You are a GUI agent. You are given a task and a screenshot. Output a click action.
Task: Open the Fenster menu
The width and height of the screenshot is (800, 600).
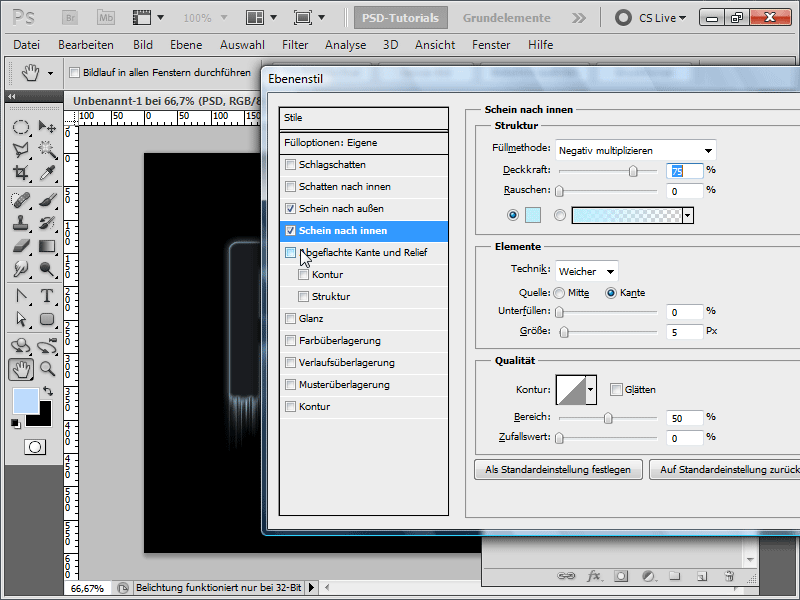[491, 45]
